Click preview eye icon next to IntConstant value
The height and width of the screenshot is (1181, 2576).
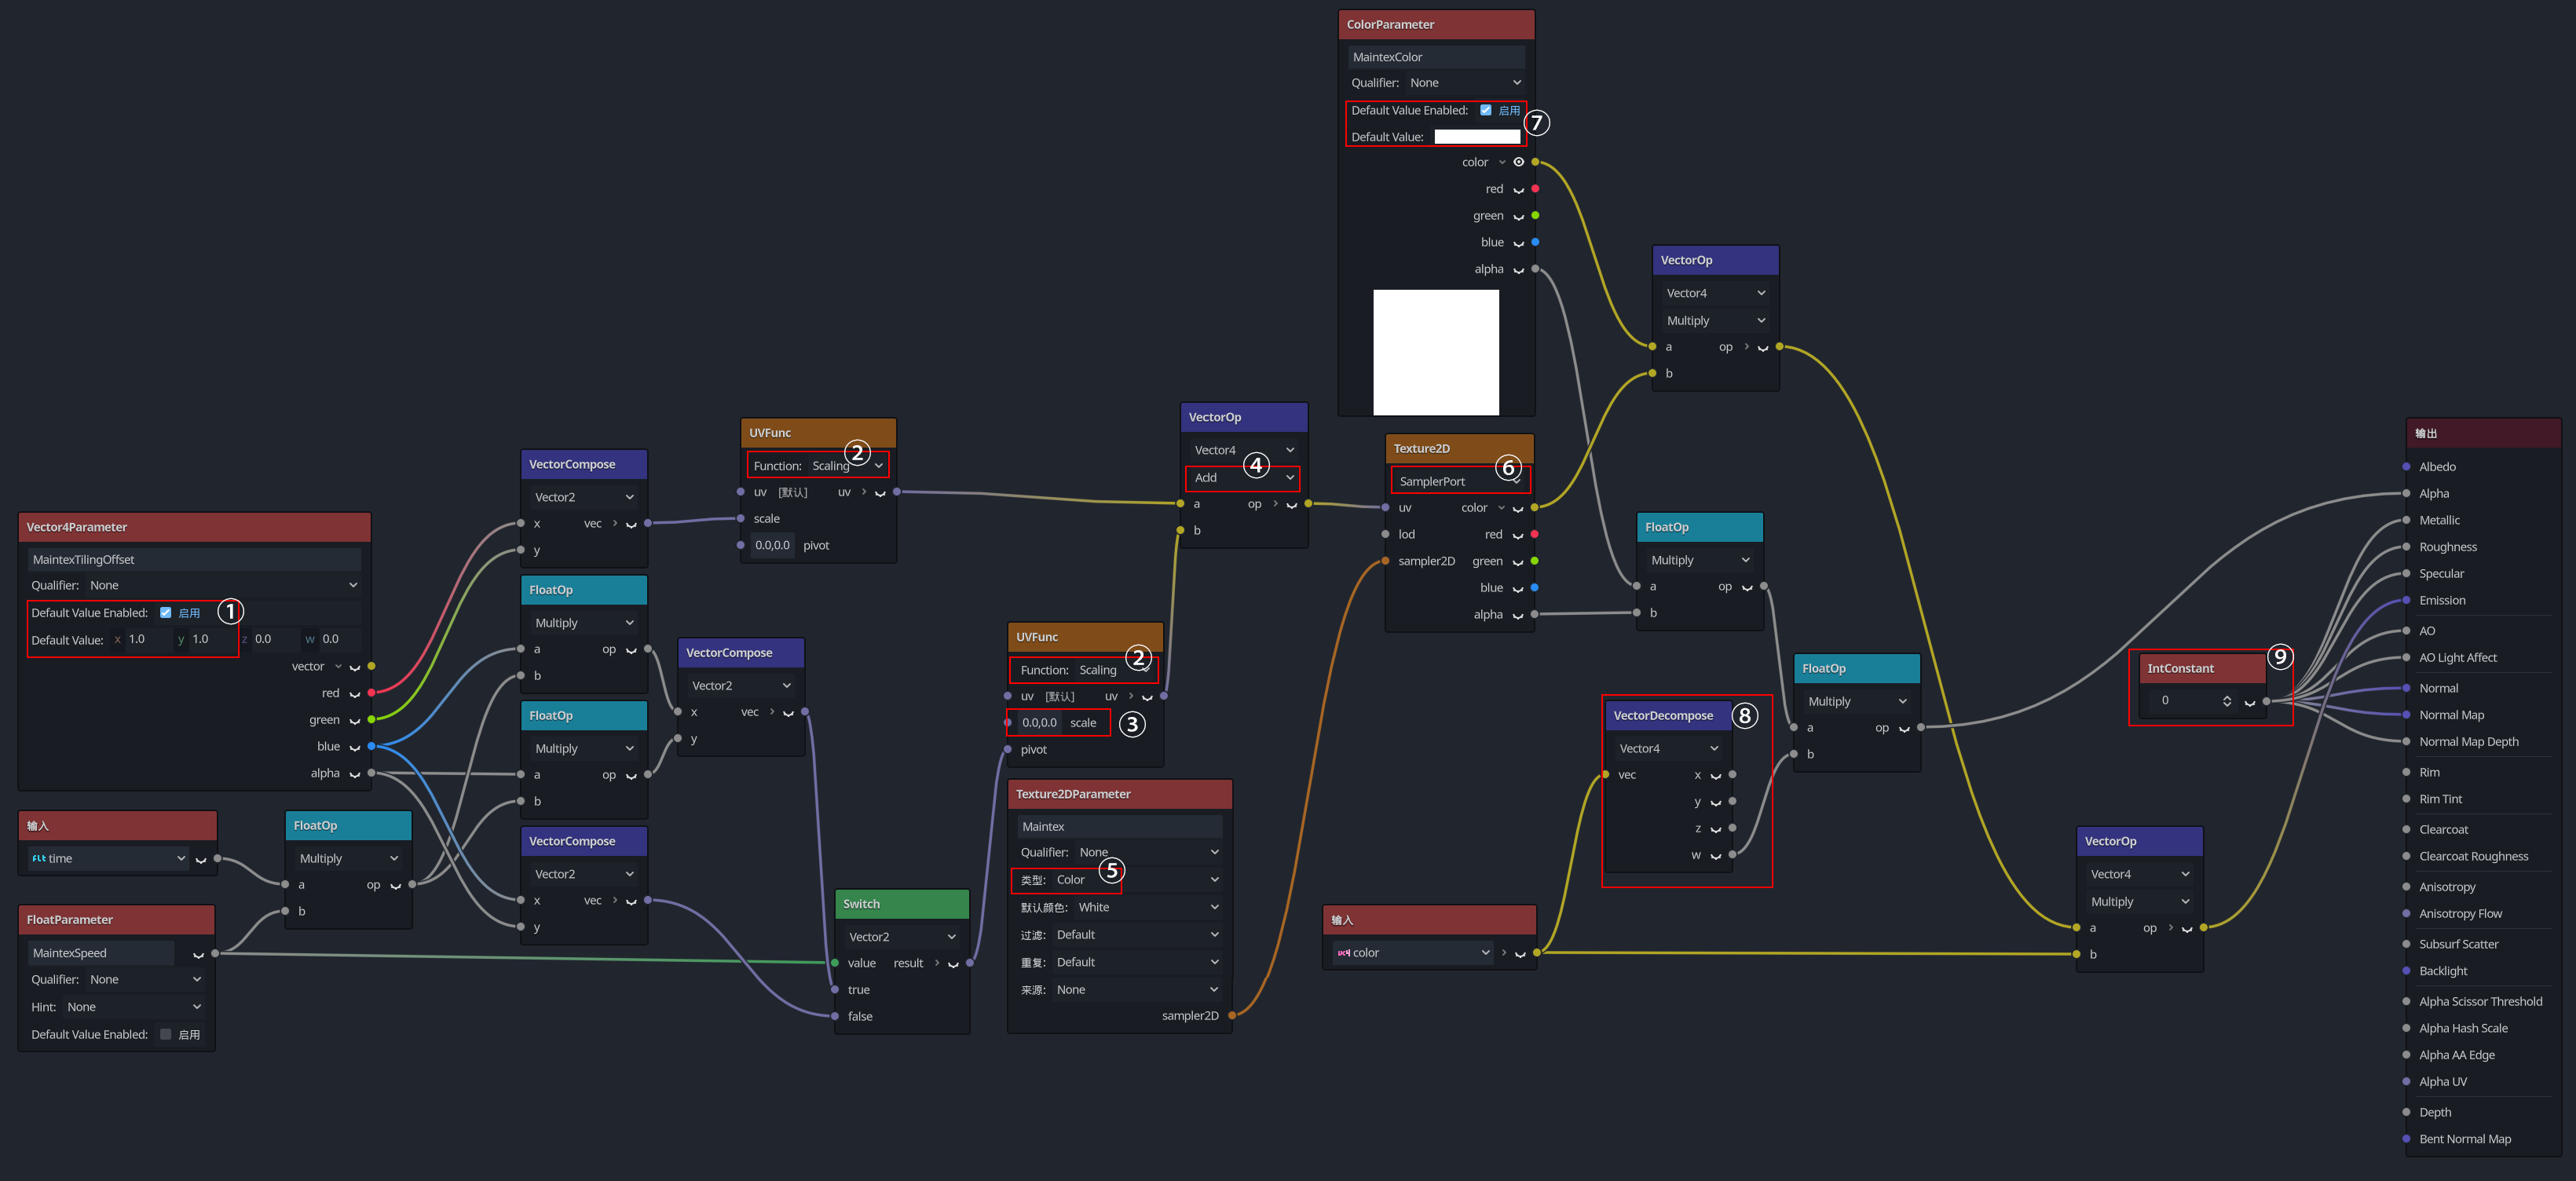2249,701
